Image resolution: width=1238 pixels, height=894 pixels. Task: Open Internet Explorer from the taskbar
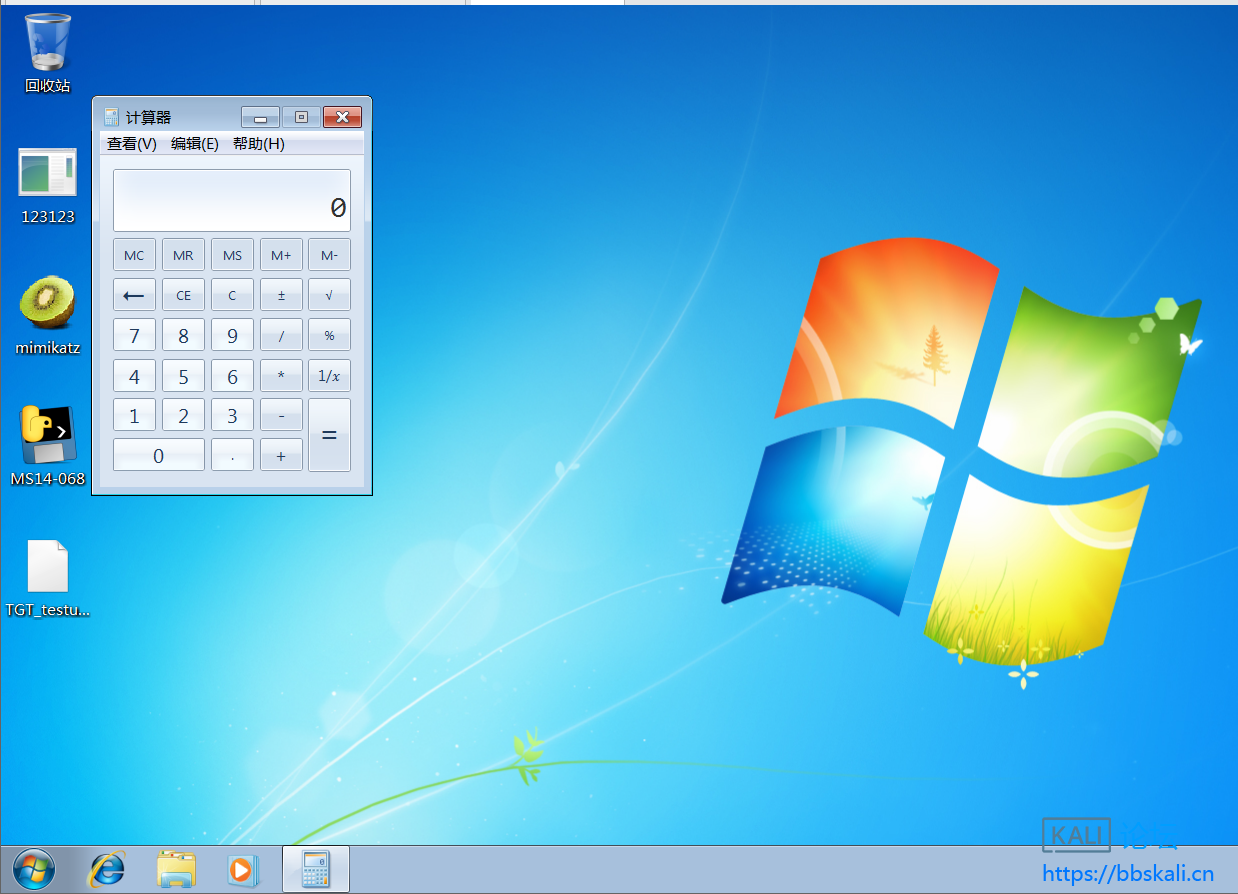point(107,869)
